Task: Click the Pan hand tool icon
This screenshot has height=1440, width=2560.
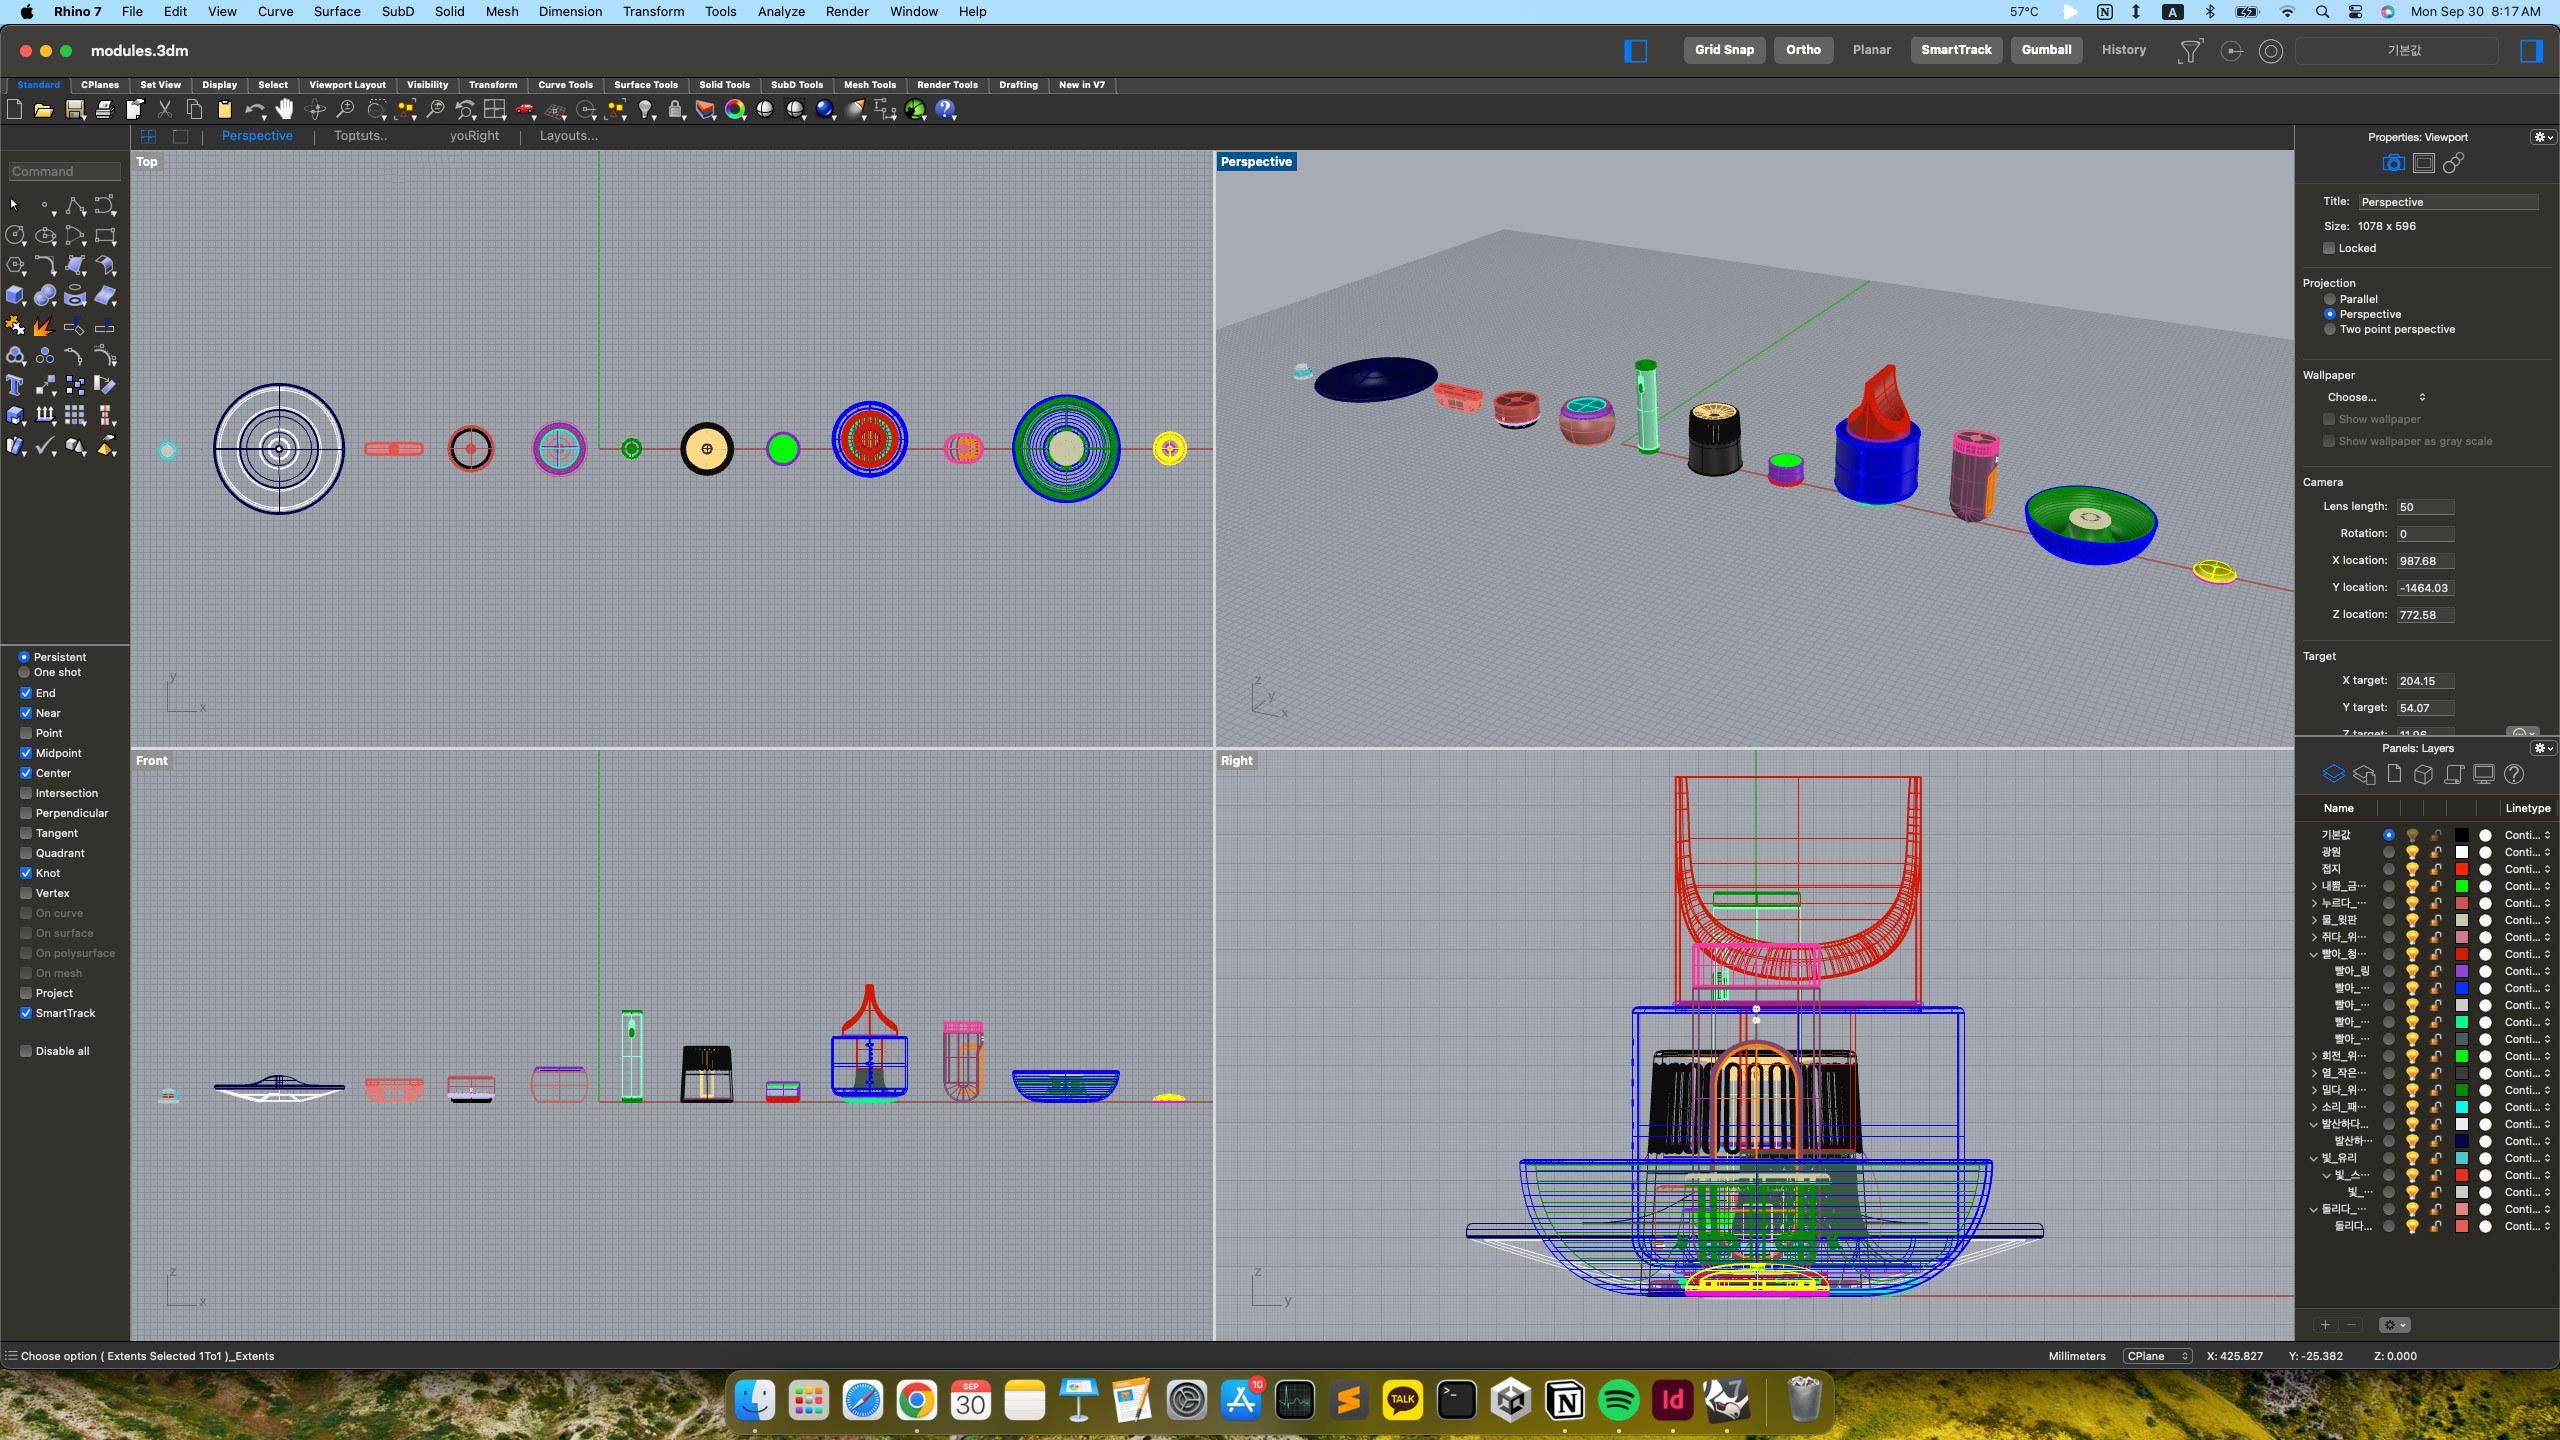Action: coord(285,110)
